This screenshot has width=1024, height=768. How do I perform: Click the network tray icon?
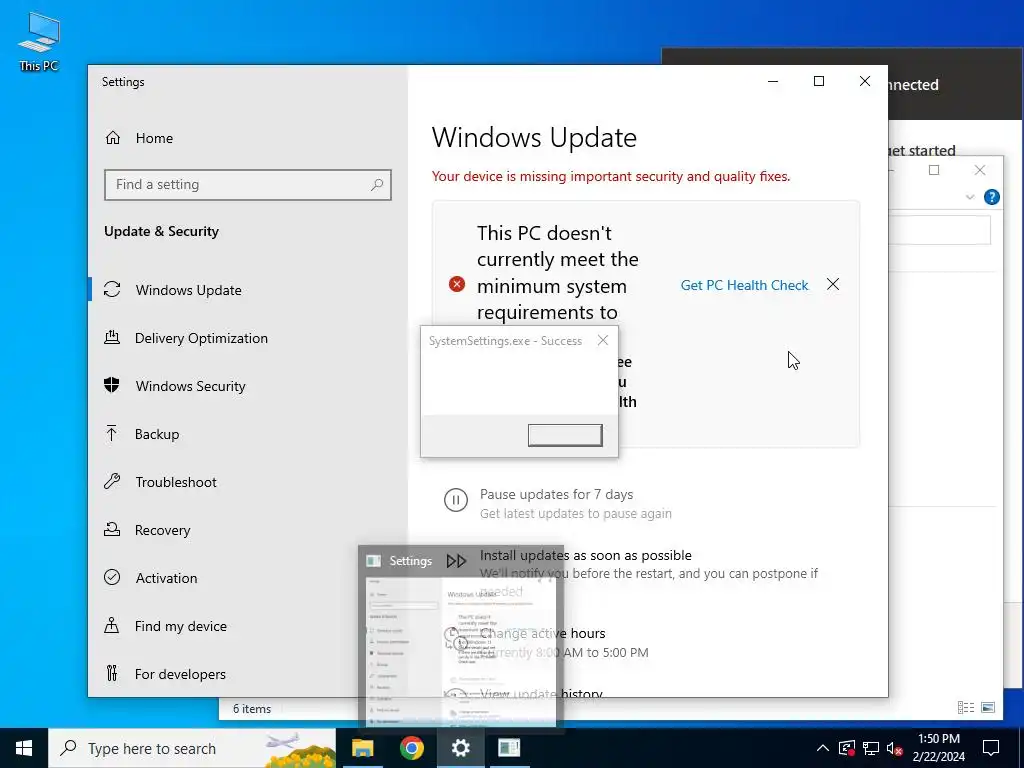[x=871, y=748]
